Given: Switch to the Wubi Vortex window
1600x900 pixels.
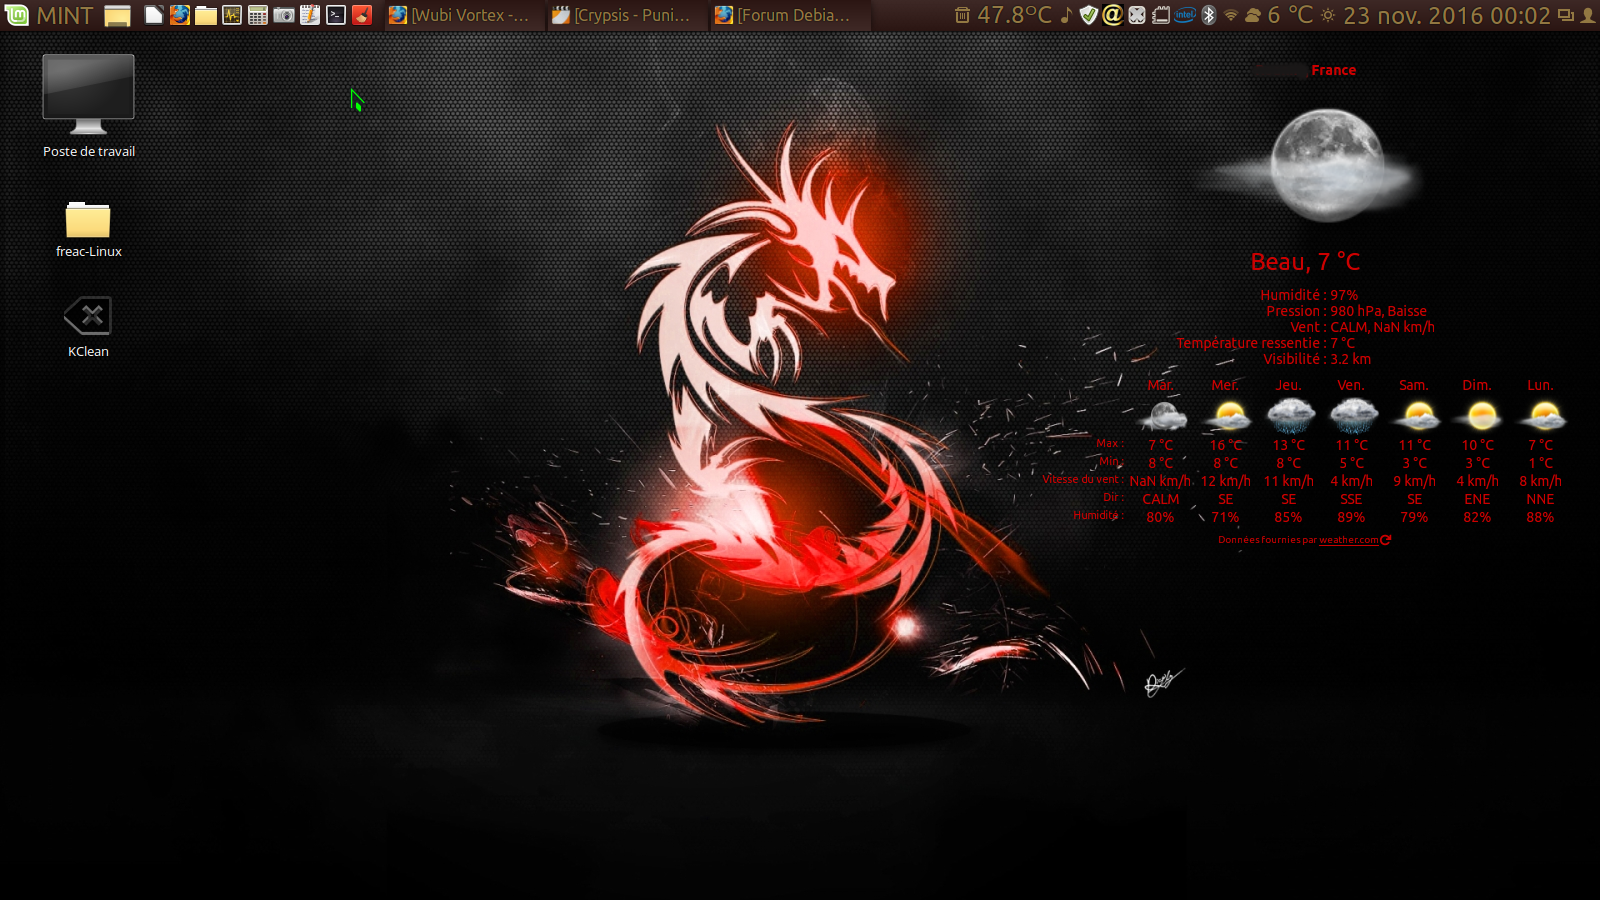Looking at the screenshot, I should [x=460, y=15].
